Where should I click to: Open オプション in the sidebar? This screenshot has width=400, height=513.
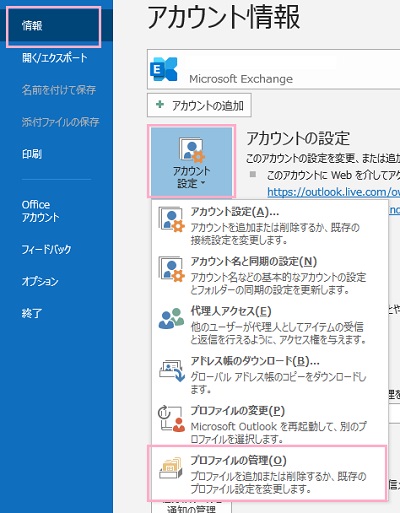coord(40,281)
